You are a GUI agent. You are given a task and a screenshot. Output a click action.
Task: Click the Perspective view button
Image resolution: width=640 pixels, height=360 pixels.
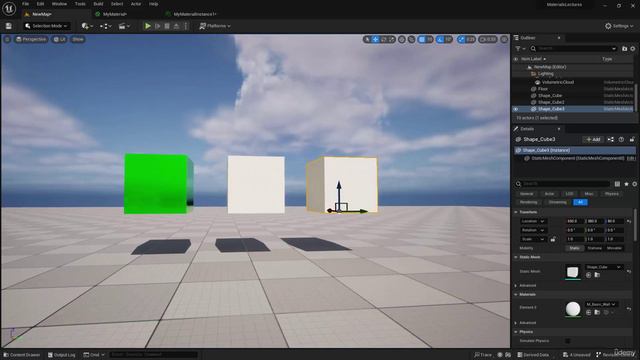pyautogui.click(x=31, y=40)
